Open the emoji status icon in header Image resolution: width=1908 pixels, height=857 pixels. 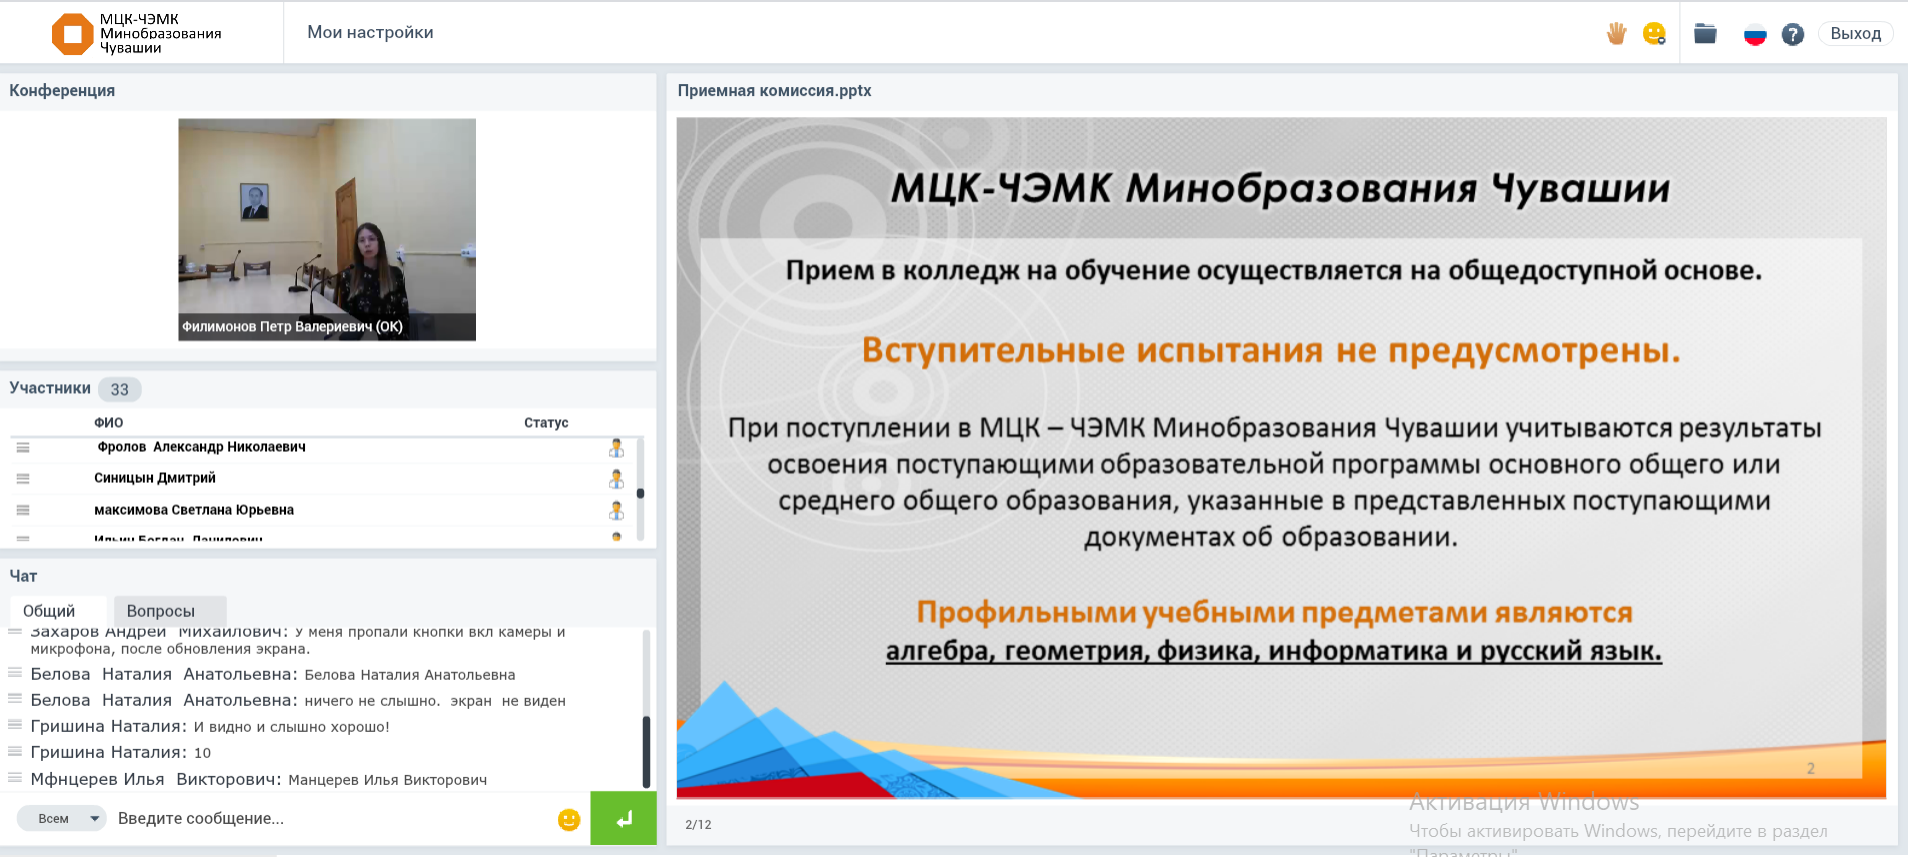[1655, 34]
